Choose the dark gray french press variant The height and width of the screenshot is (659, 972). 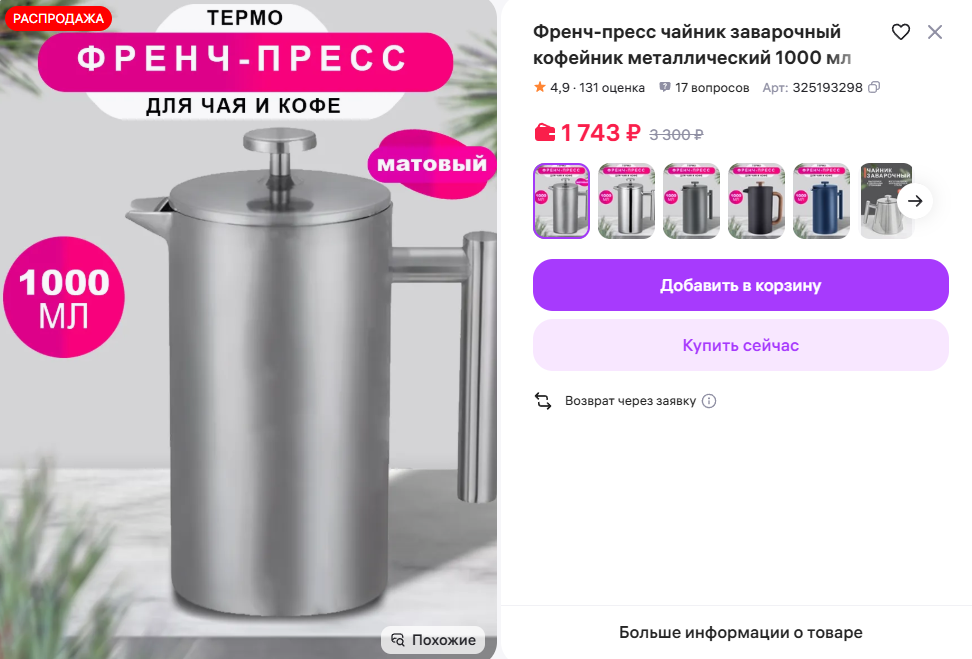(692, 201)
